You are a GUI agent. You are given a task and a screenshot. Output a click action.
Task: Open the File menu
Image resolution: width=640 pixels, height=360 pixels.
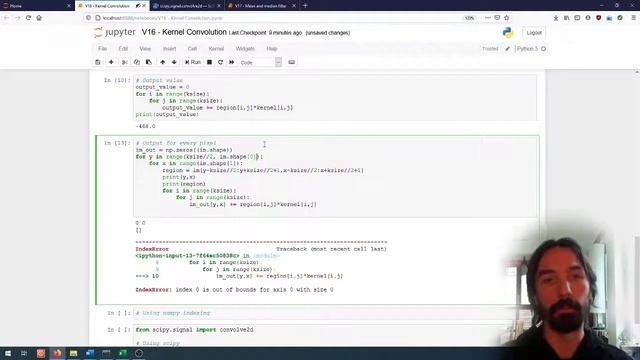(102, 49)
